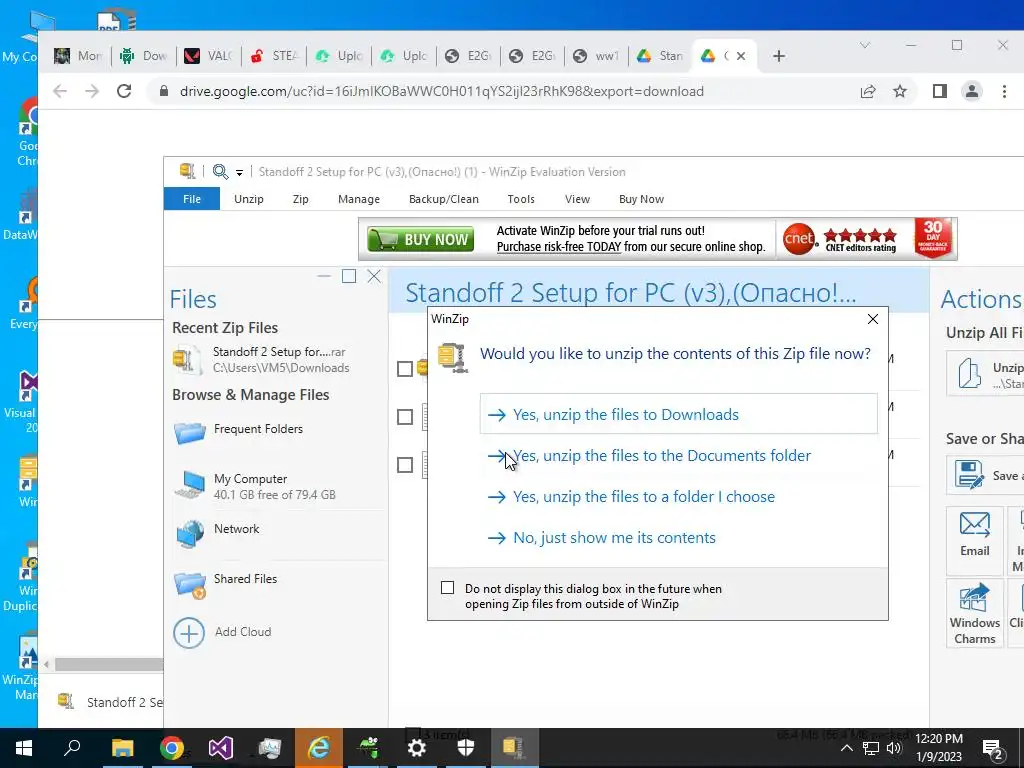Click the Network globe icon
1024x768 pixels.
coord(190,535)
